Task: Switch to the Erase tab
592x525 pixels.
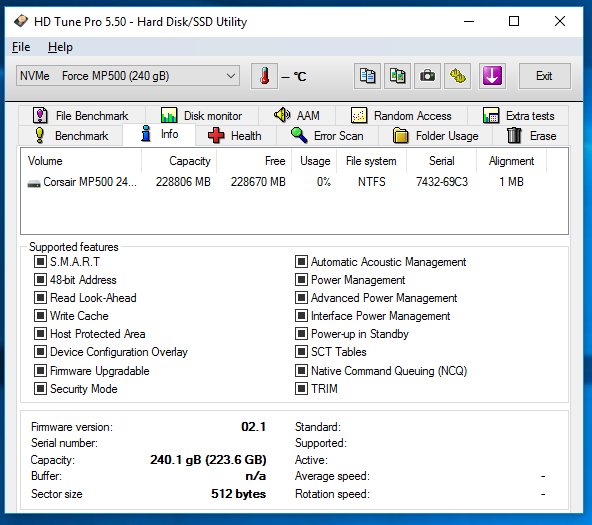Action: pyautogui.click(x=531, y=135)
